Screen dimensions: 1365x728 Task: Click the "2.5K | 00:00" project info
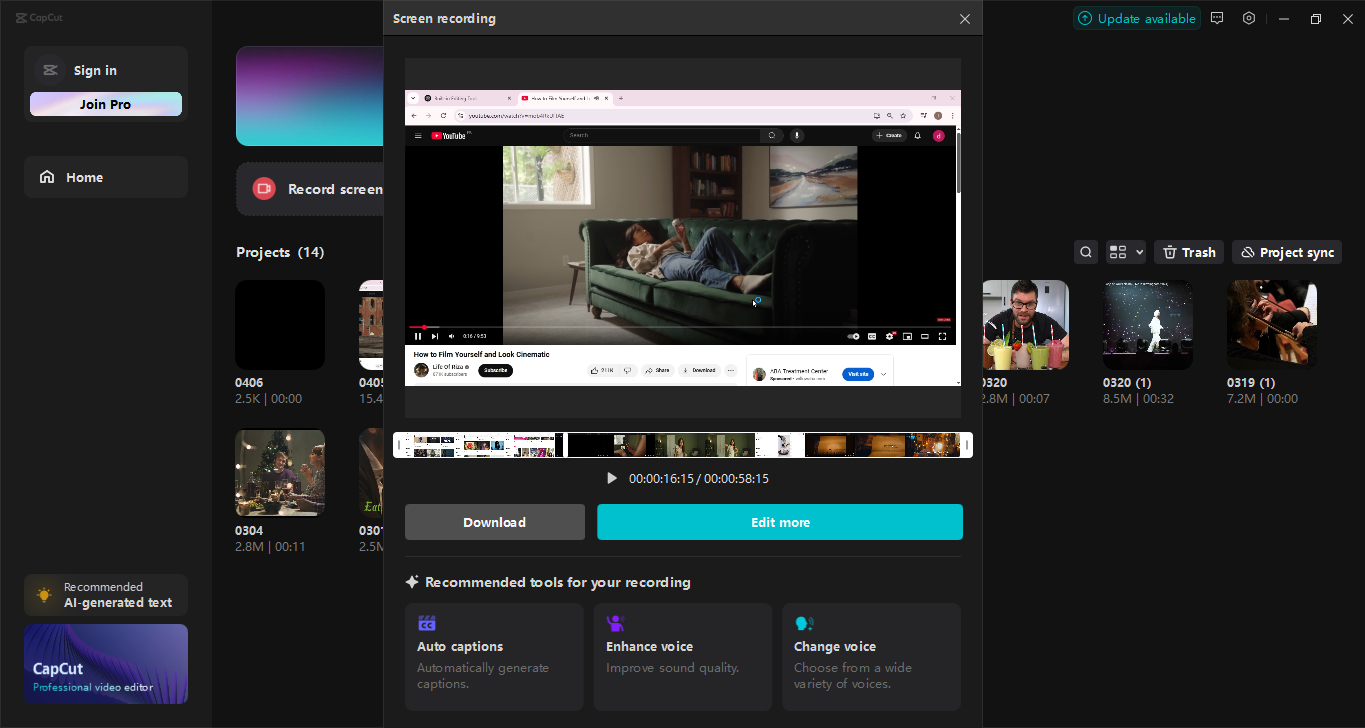pos(268,399)
